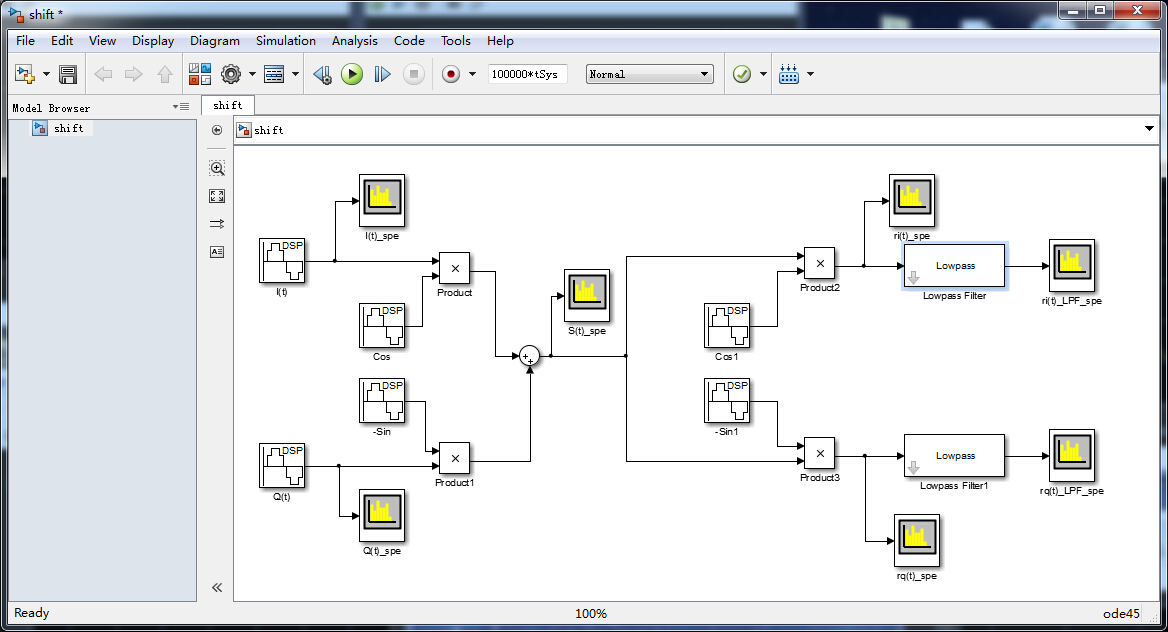
Task: Click the Annotation text tool in palette
Action: tap(217, 252)
